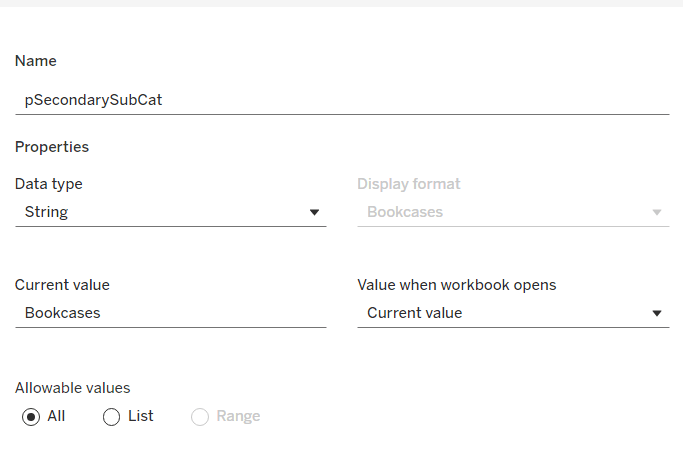The image size is (683, 472).
Task: Click the List option's text label
Action: pyautogui.click(x=141, y=416)
